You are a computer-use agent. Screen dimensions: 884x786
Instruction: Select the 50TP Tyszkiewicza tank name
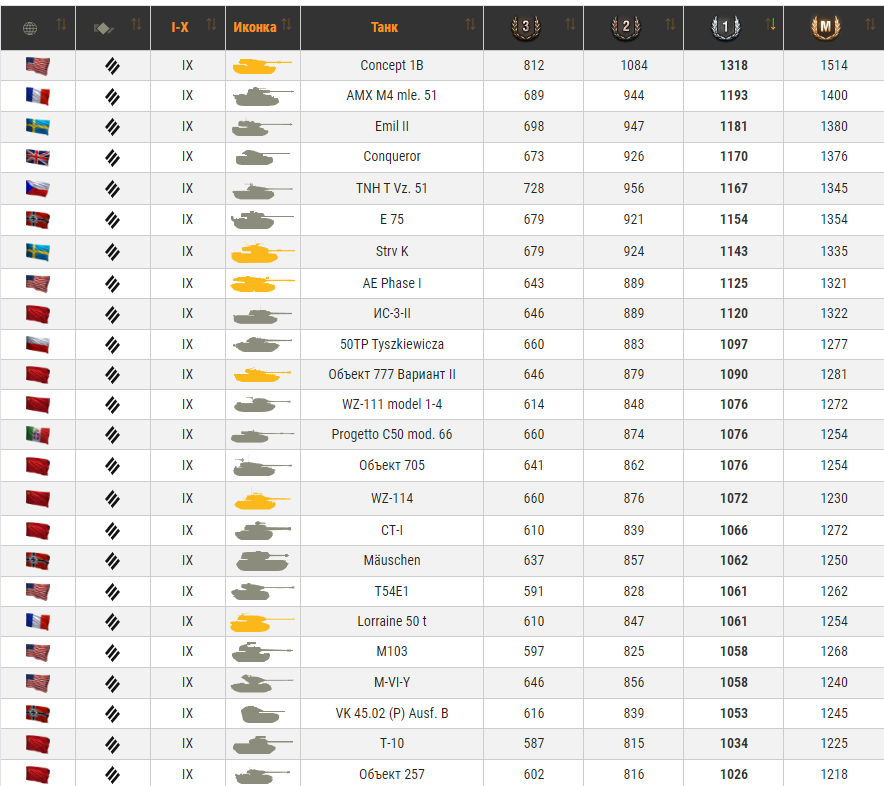point(392,345)
